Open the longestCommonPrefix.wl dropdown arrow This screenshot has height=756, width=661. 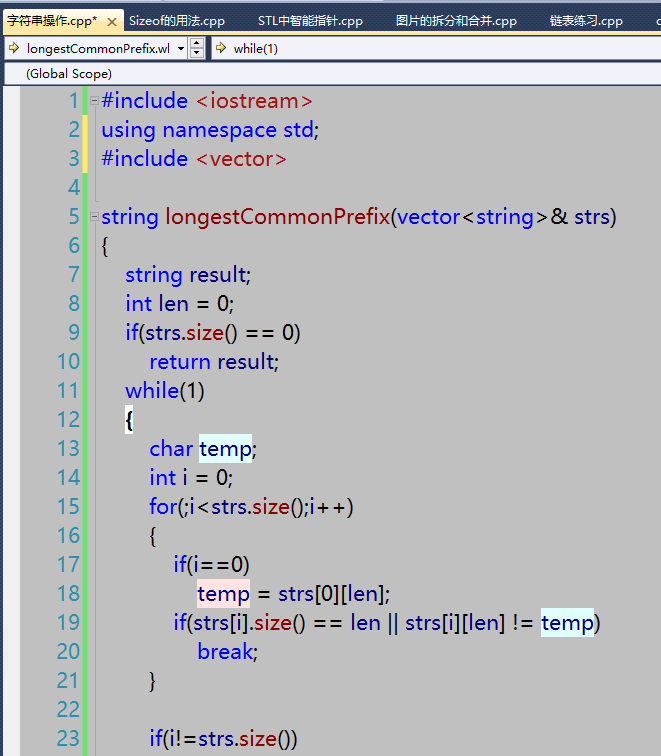[x=181, y=49]
